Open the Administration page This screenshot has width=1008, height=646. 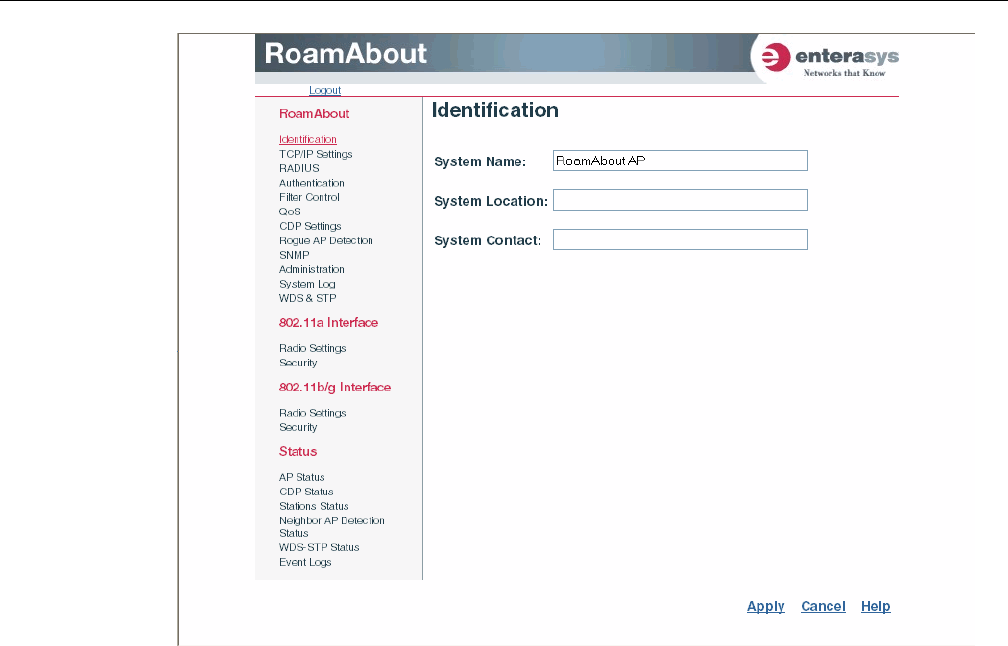pyautogui.click(x=312, y=269)
